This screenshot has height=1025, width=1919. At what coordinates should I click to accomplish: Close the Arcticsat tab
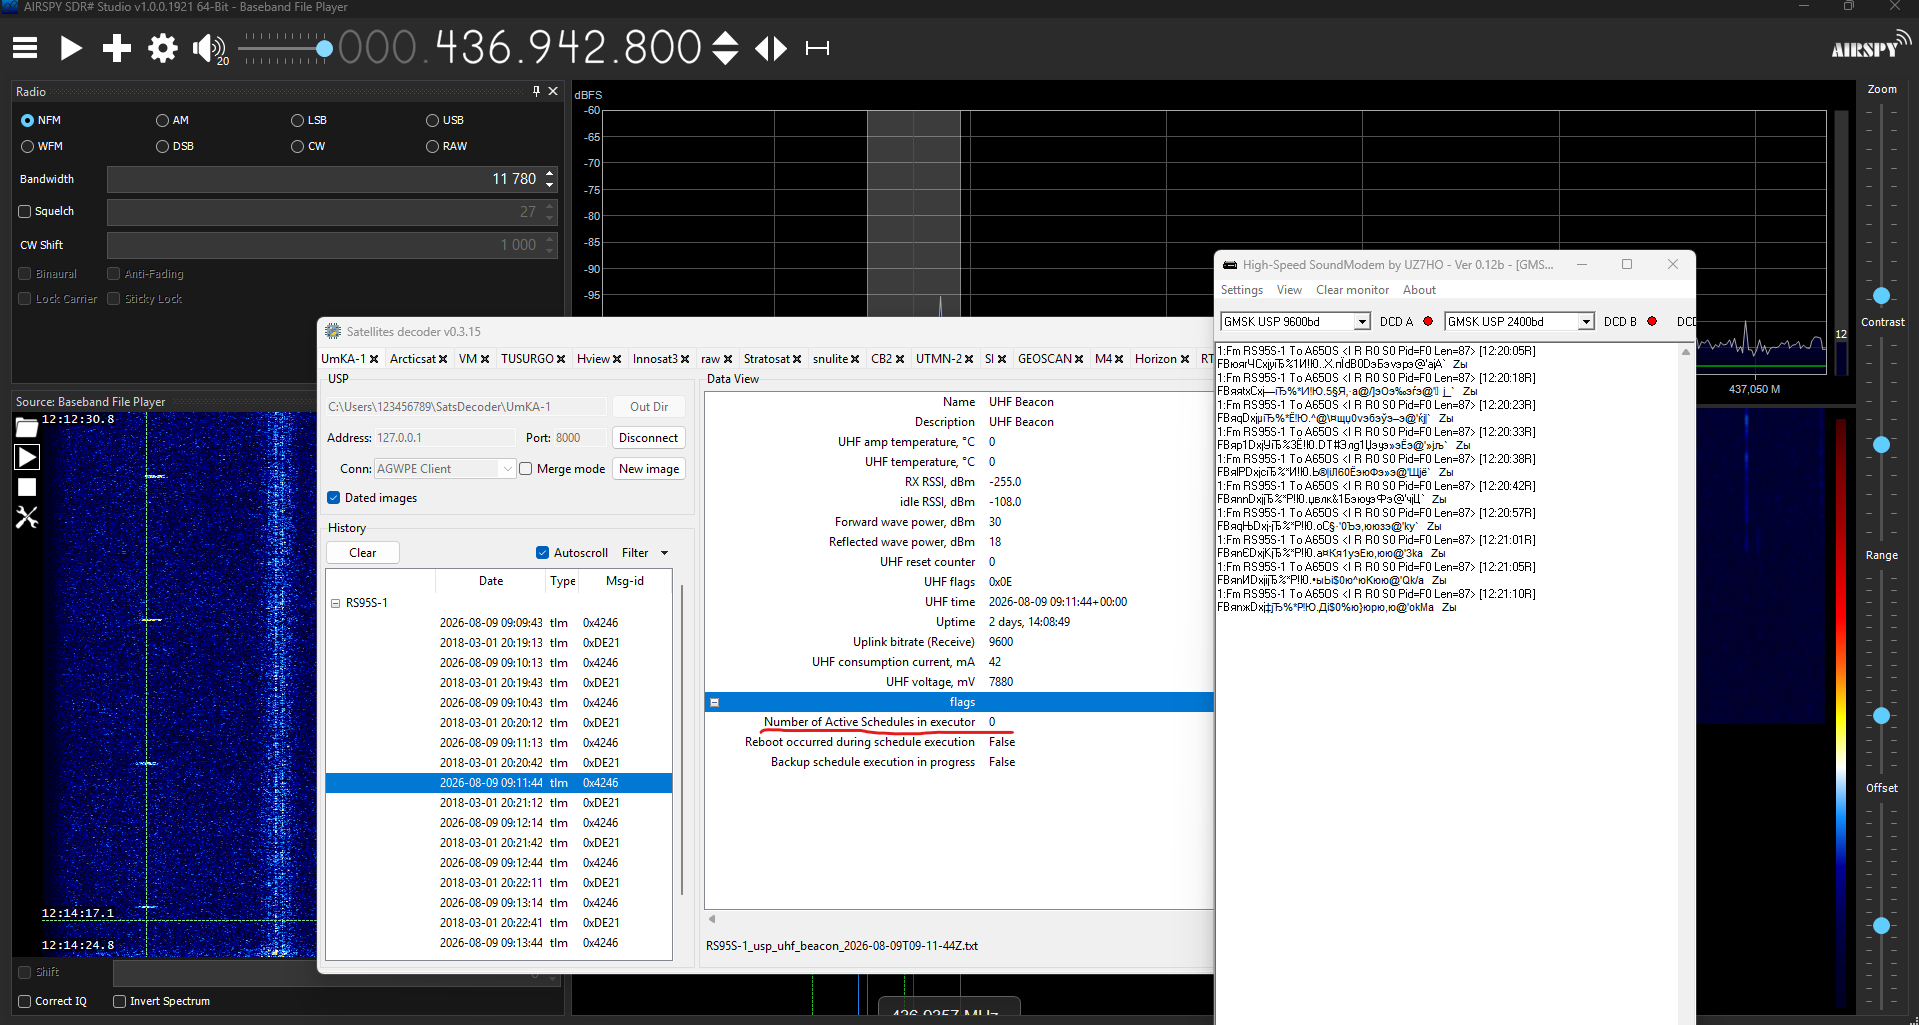click(443, 359)
